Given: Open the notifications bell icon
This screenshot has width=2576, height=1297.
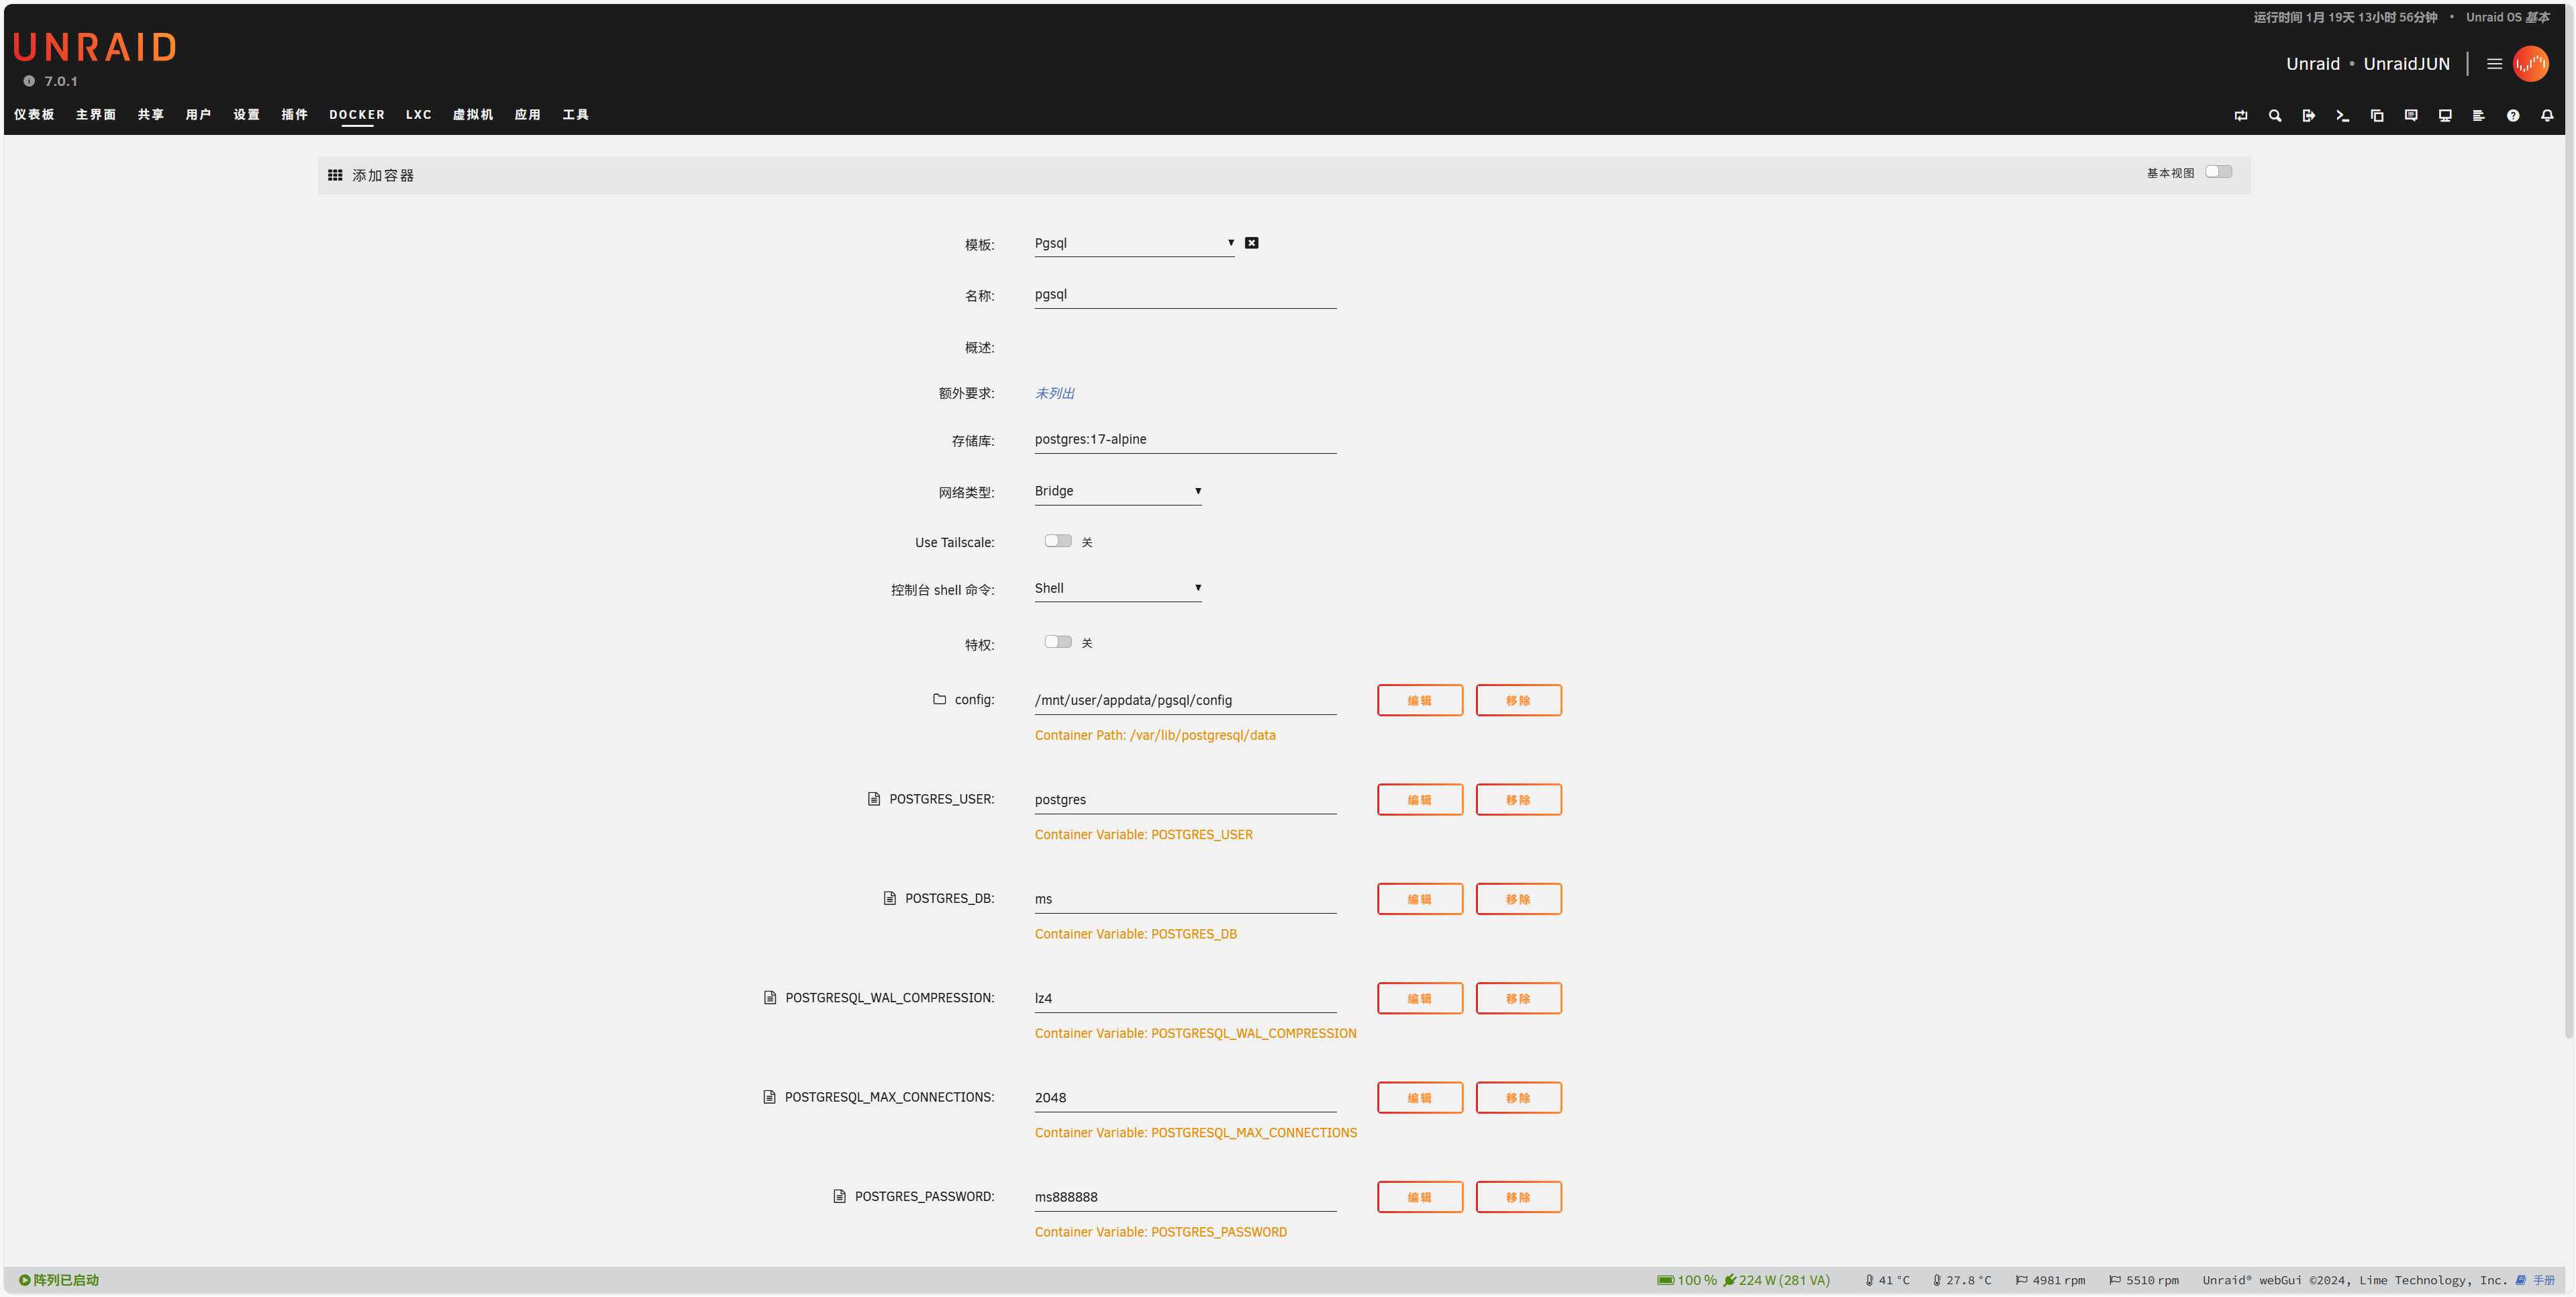Looking at the screenshot, I should tap(2547, 115).
